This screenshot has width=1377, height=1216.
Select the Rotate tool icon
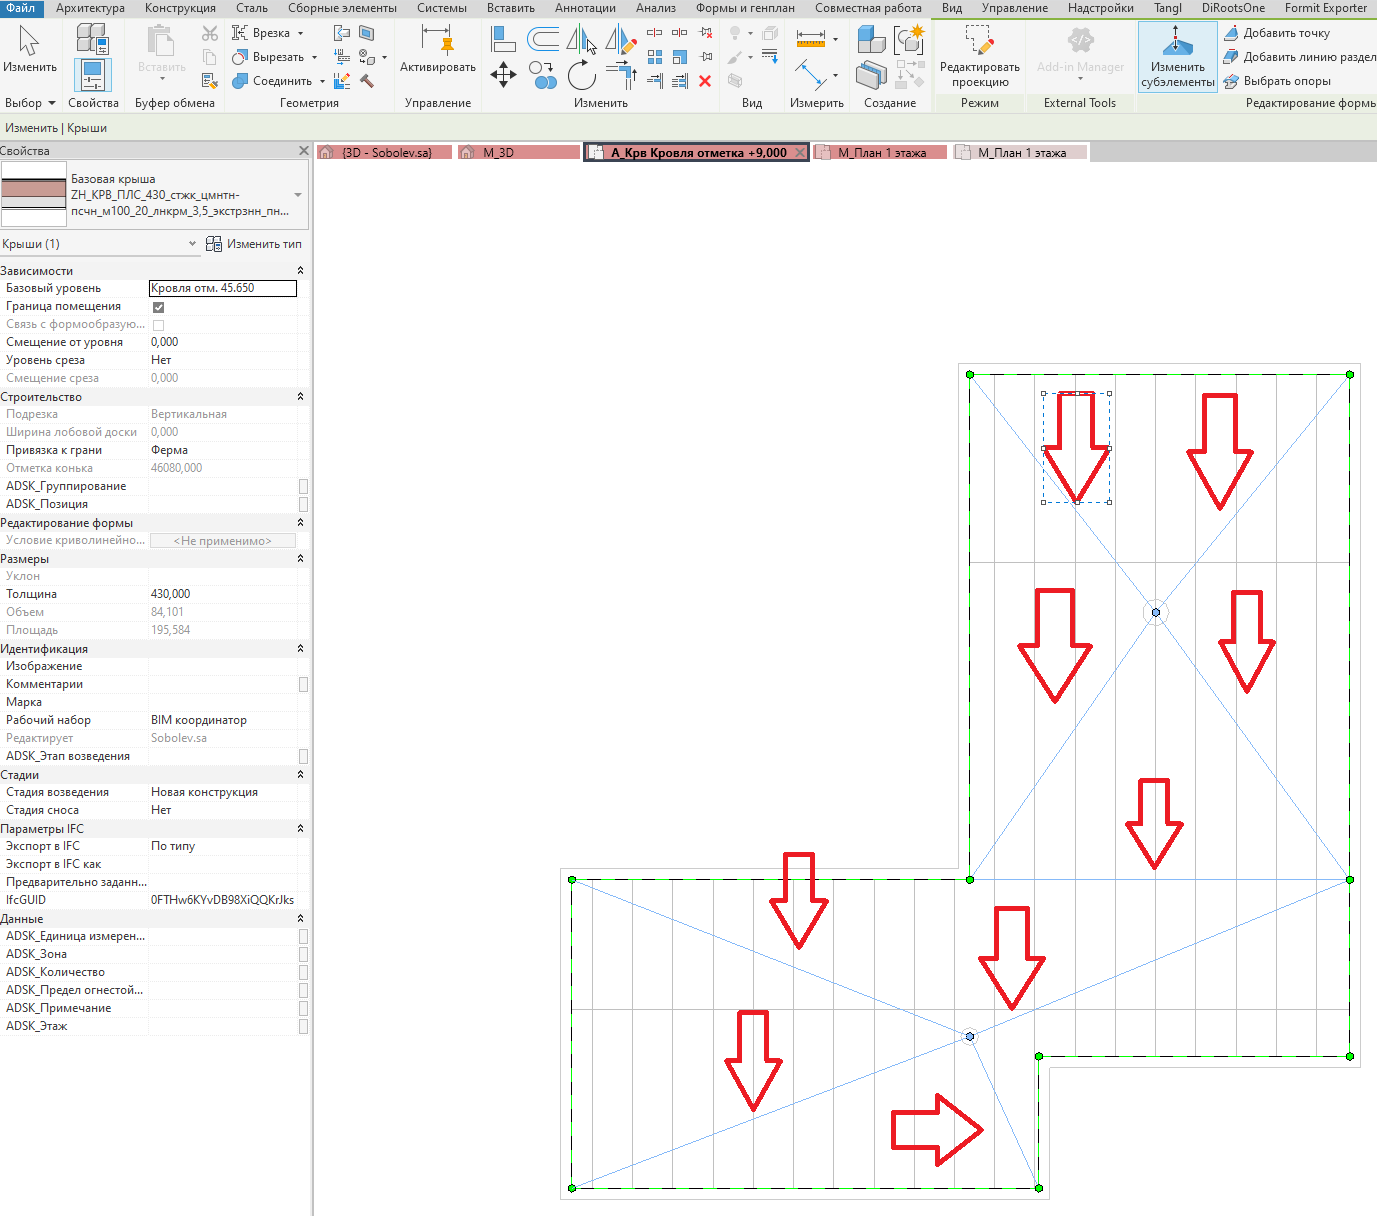[582, 75]
